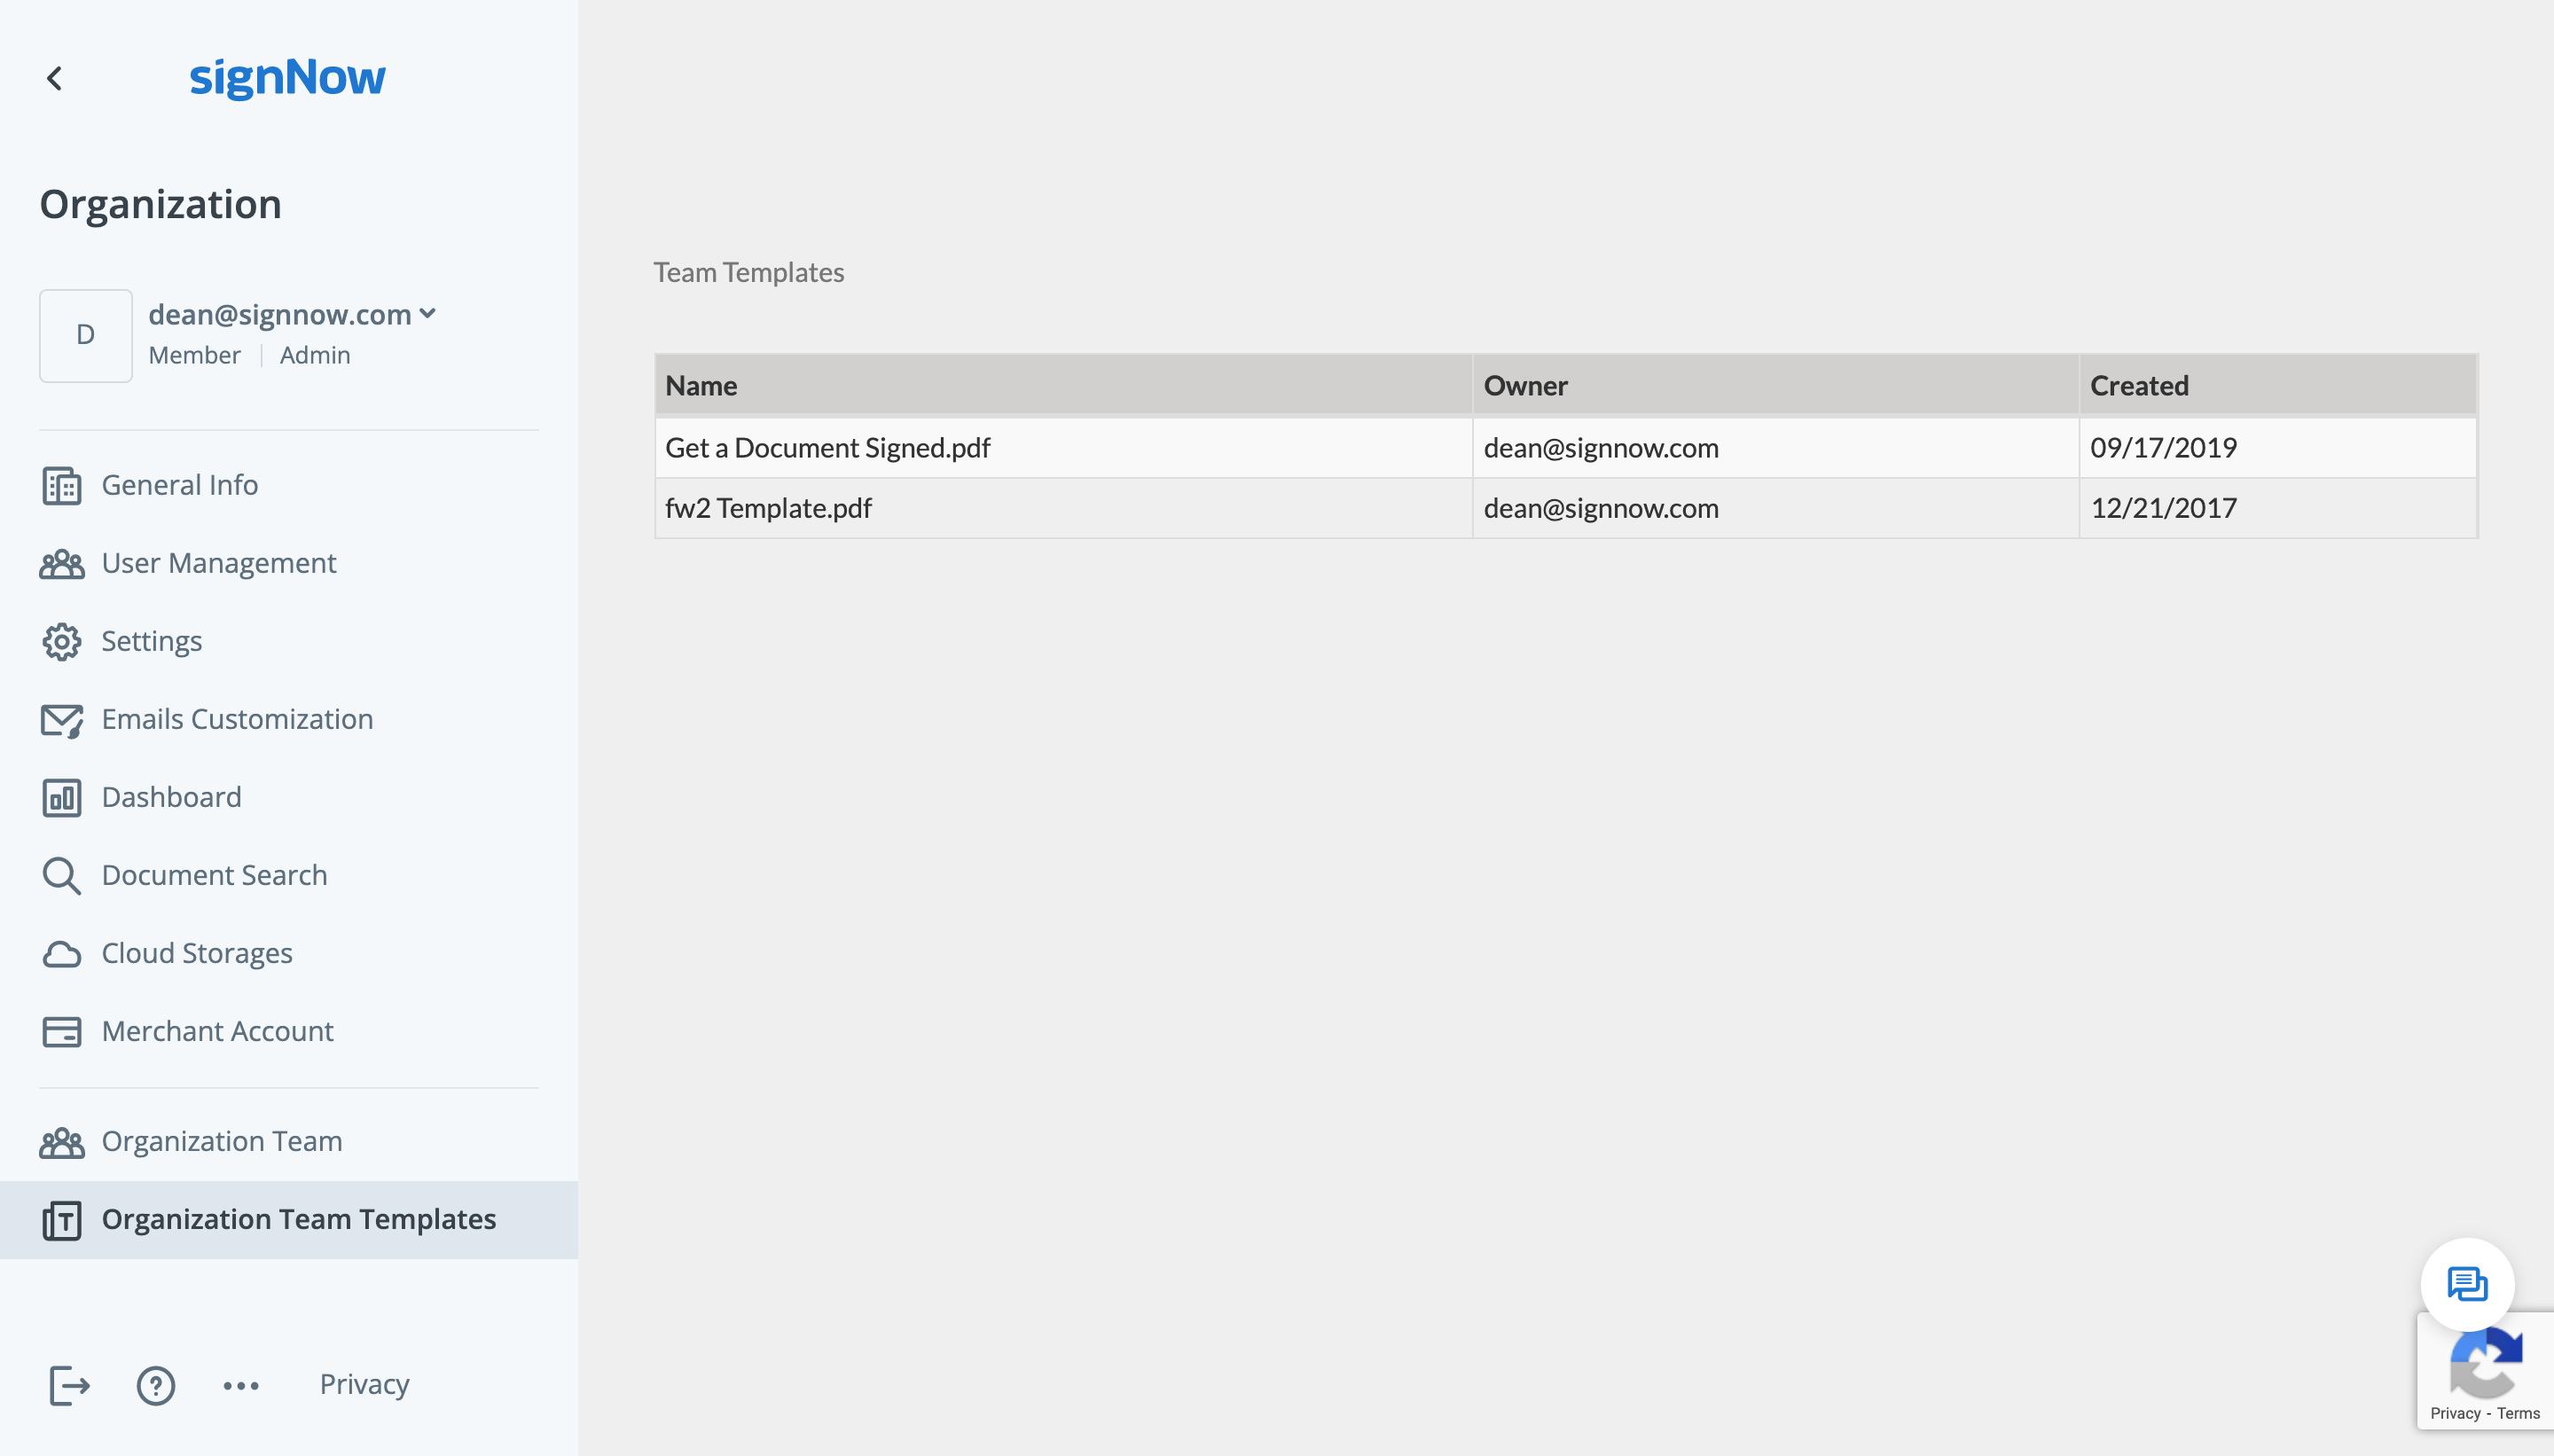The height and width of the screenshot is (1456, 2554).
Task: Click the Dashboard chart icon
Action: coord(61,798)
